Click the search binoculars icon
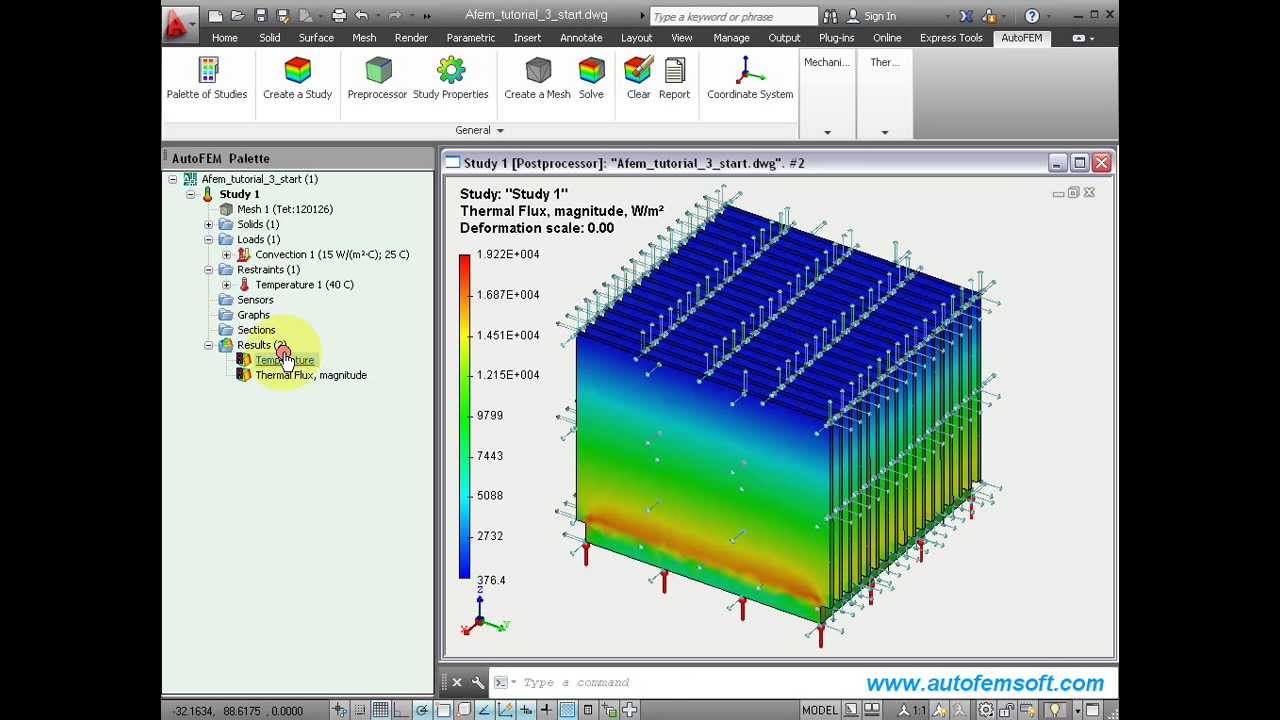Image resolution: width=1280 pixels, height=720 pixels. pos(830,16)
